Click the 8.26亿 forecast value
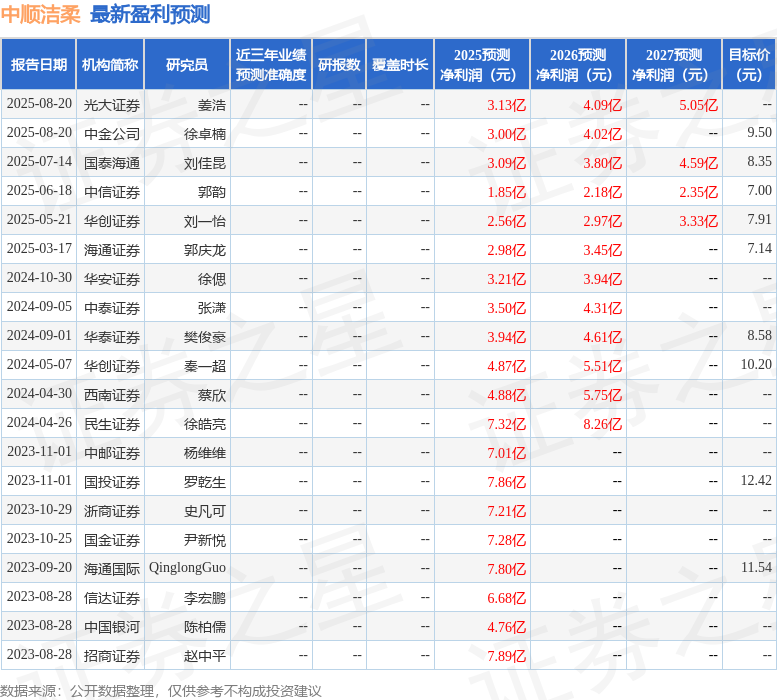Screen dimensions: 777x700 603,424
